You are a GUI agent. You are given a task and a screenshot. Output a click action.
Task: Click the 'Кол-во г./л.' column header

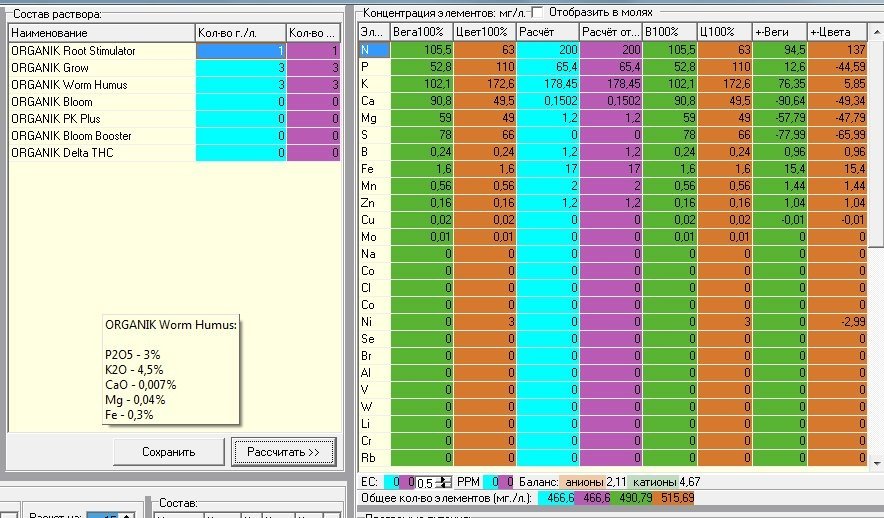point(241,33)
